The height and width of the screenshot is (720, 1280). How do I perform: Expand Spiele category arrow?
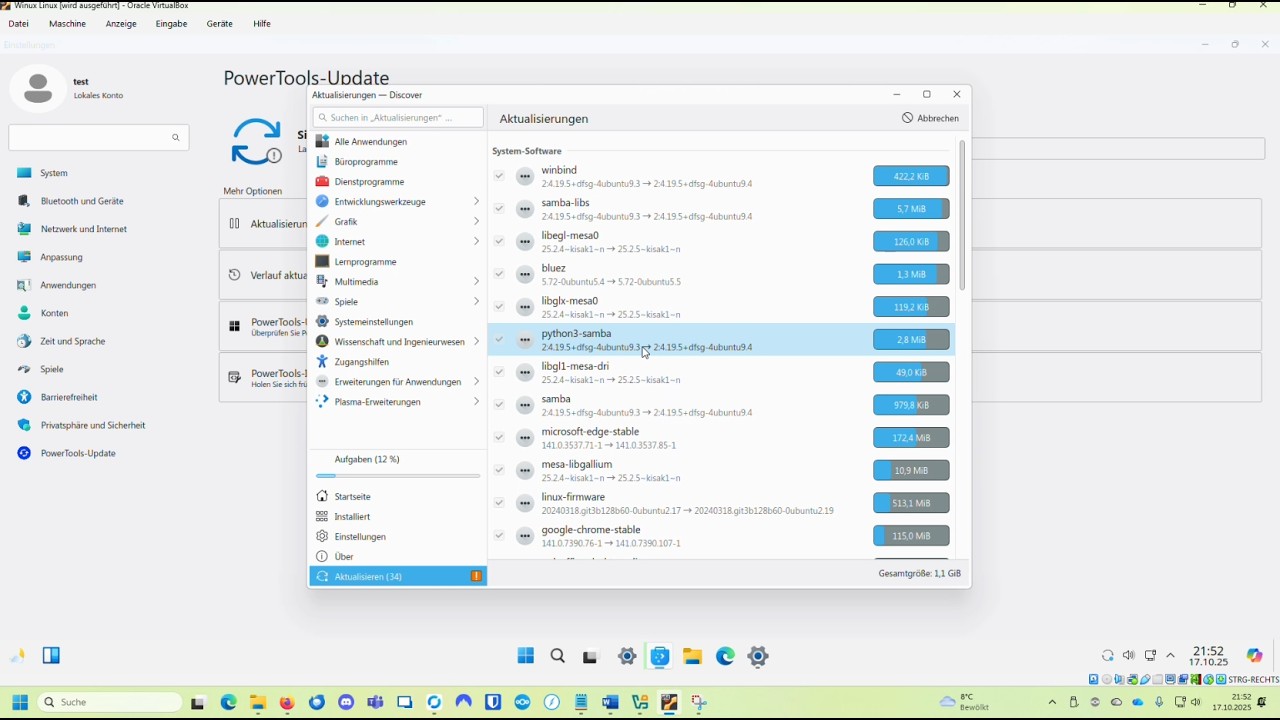click(x=476, y=301)
